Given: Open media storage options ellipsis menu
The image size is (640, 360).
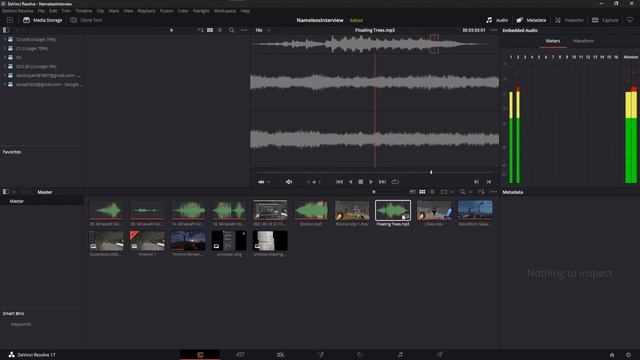Looking at the screenshot, I should tap(244, 30).
